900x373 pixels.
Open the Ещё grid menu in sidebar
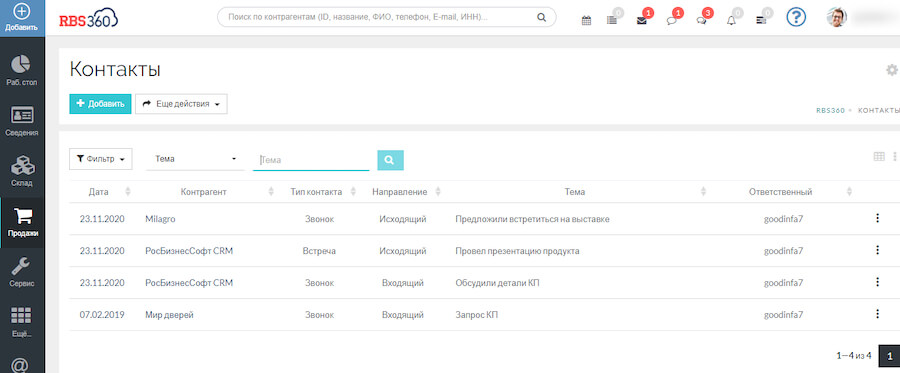pyautogui.click(x=22, y=321)
